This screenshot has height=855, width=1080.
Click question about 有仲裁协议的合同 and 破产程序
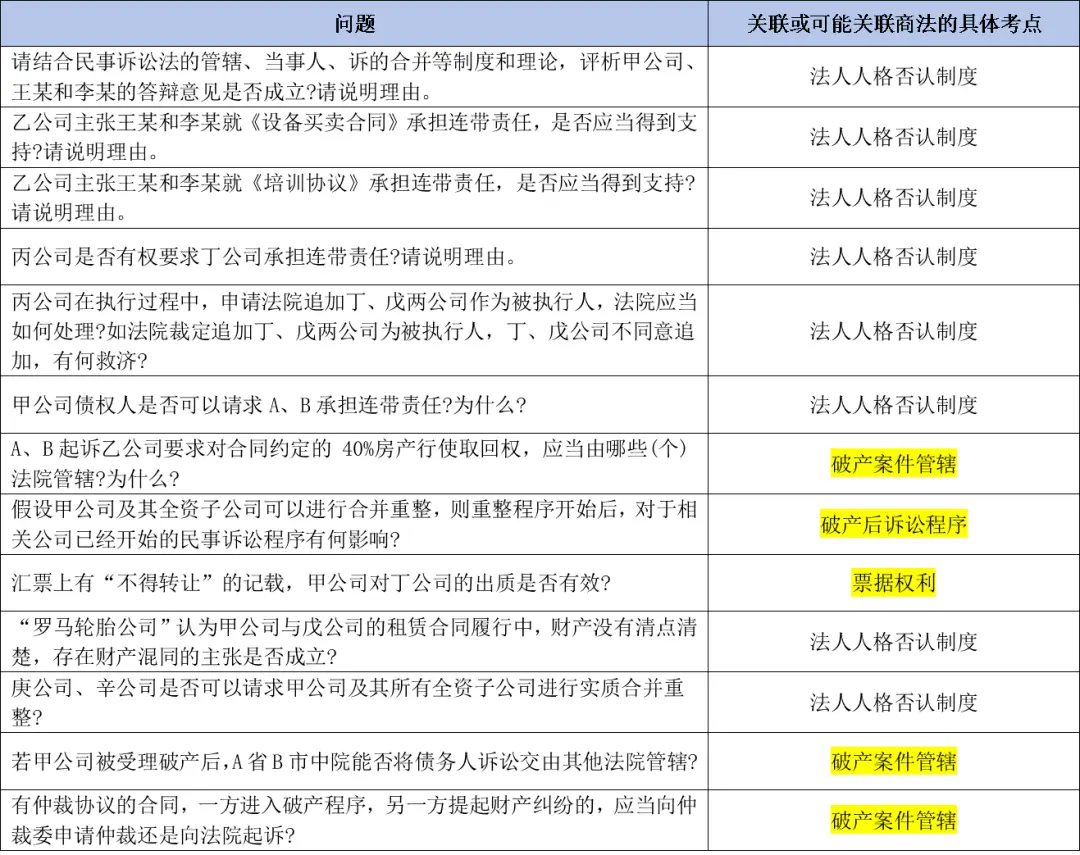355,820
